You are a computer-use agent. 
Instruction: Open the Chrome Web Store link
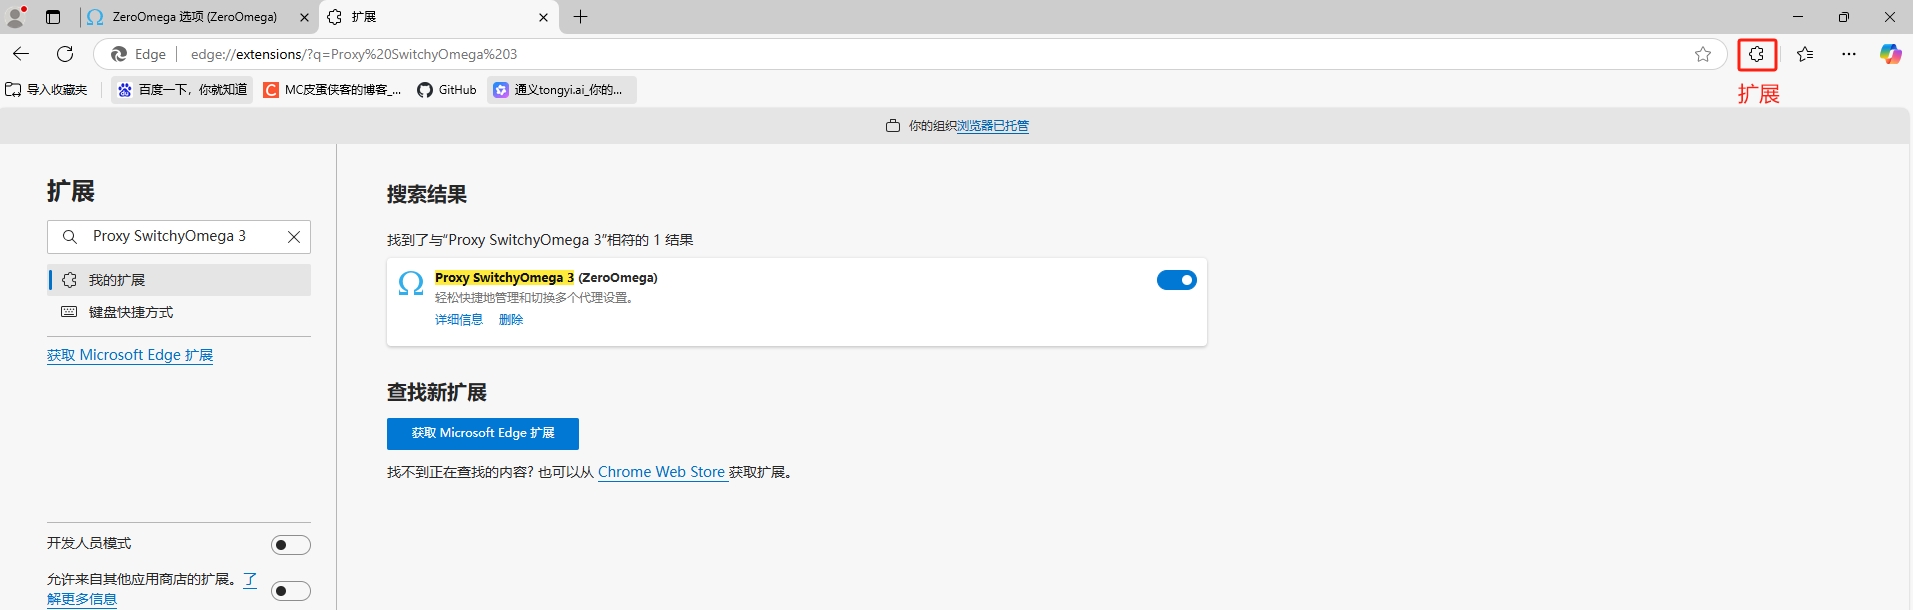tap(661, 472)
